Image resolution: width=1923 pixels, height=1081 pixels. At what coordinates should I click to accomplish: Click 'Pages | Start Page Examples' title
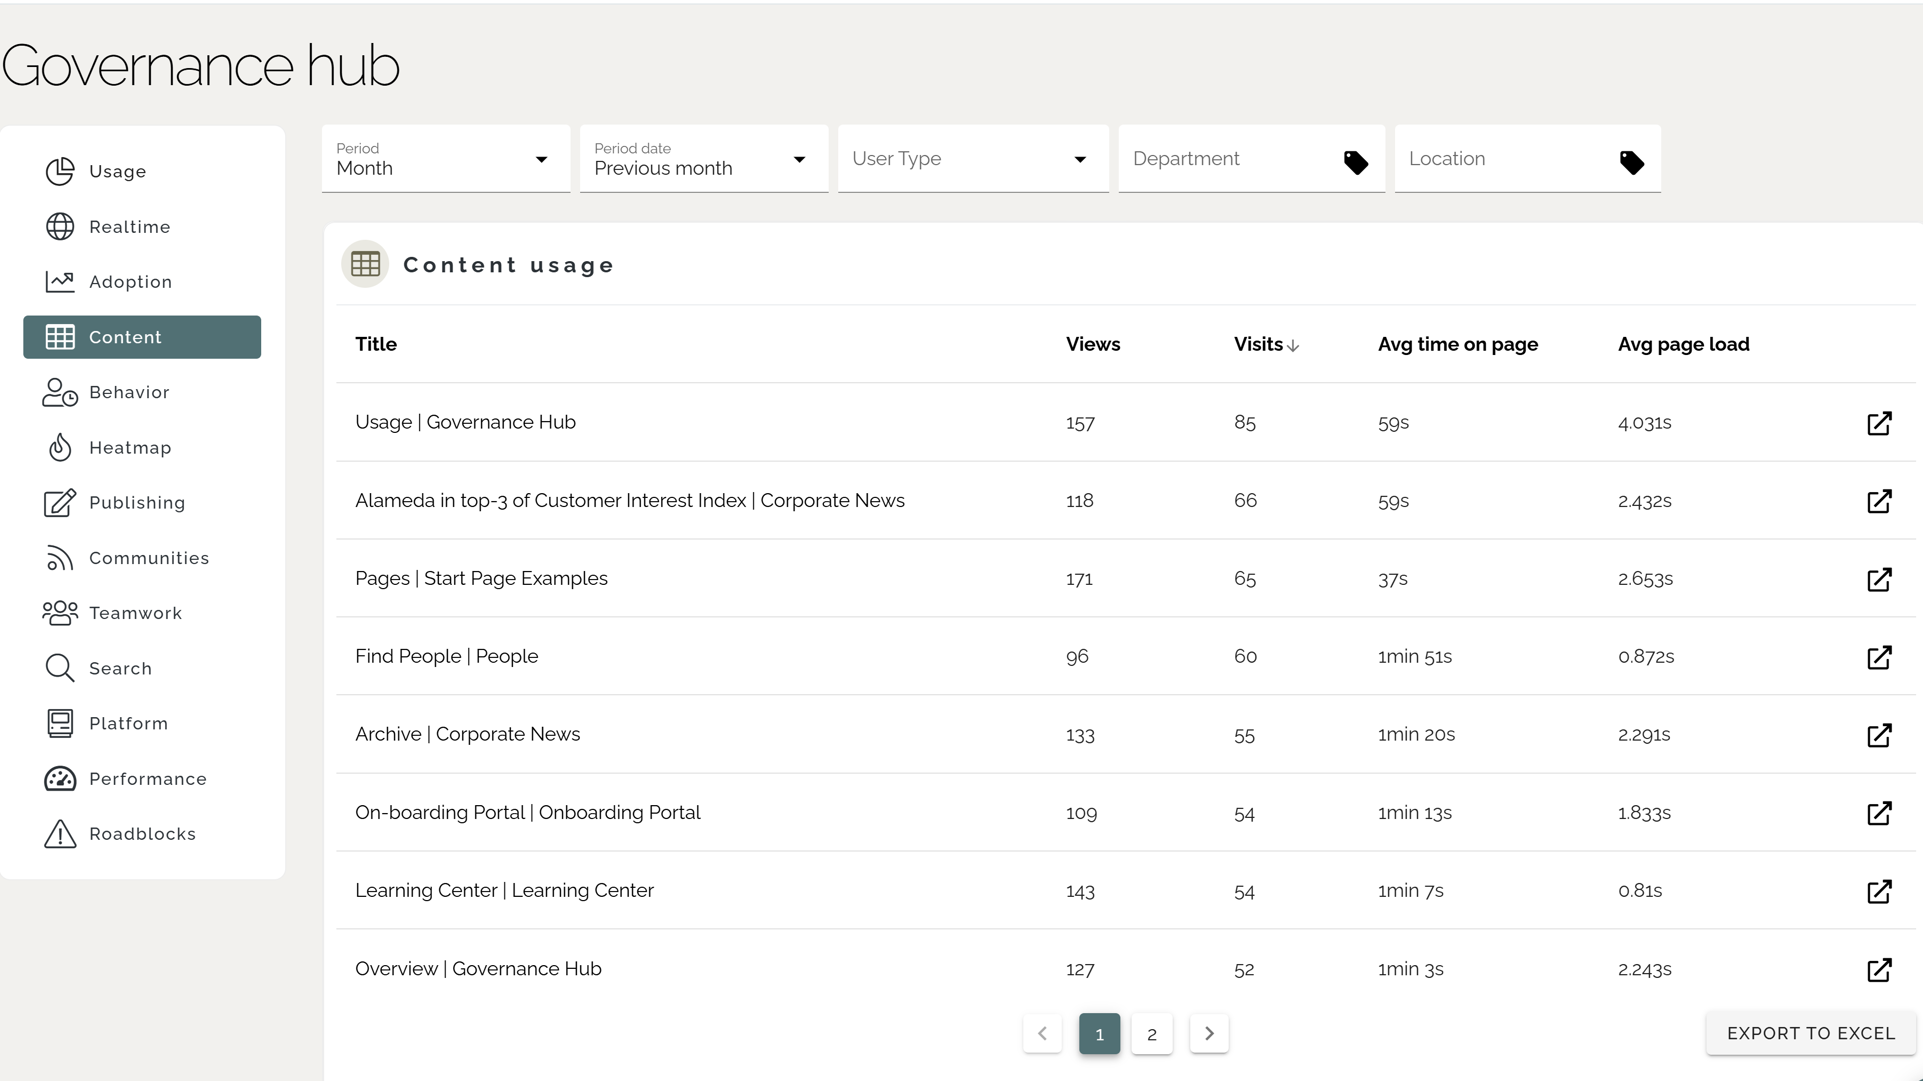[x=481, y=578]
